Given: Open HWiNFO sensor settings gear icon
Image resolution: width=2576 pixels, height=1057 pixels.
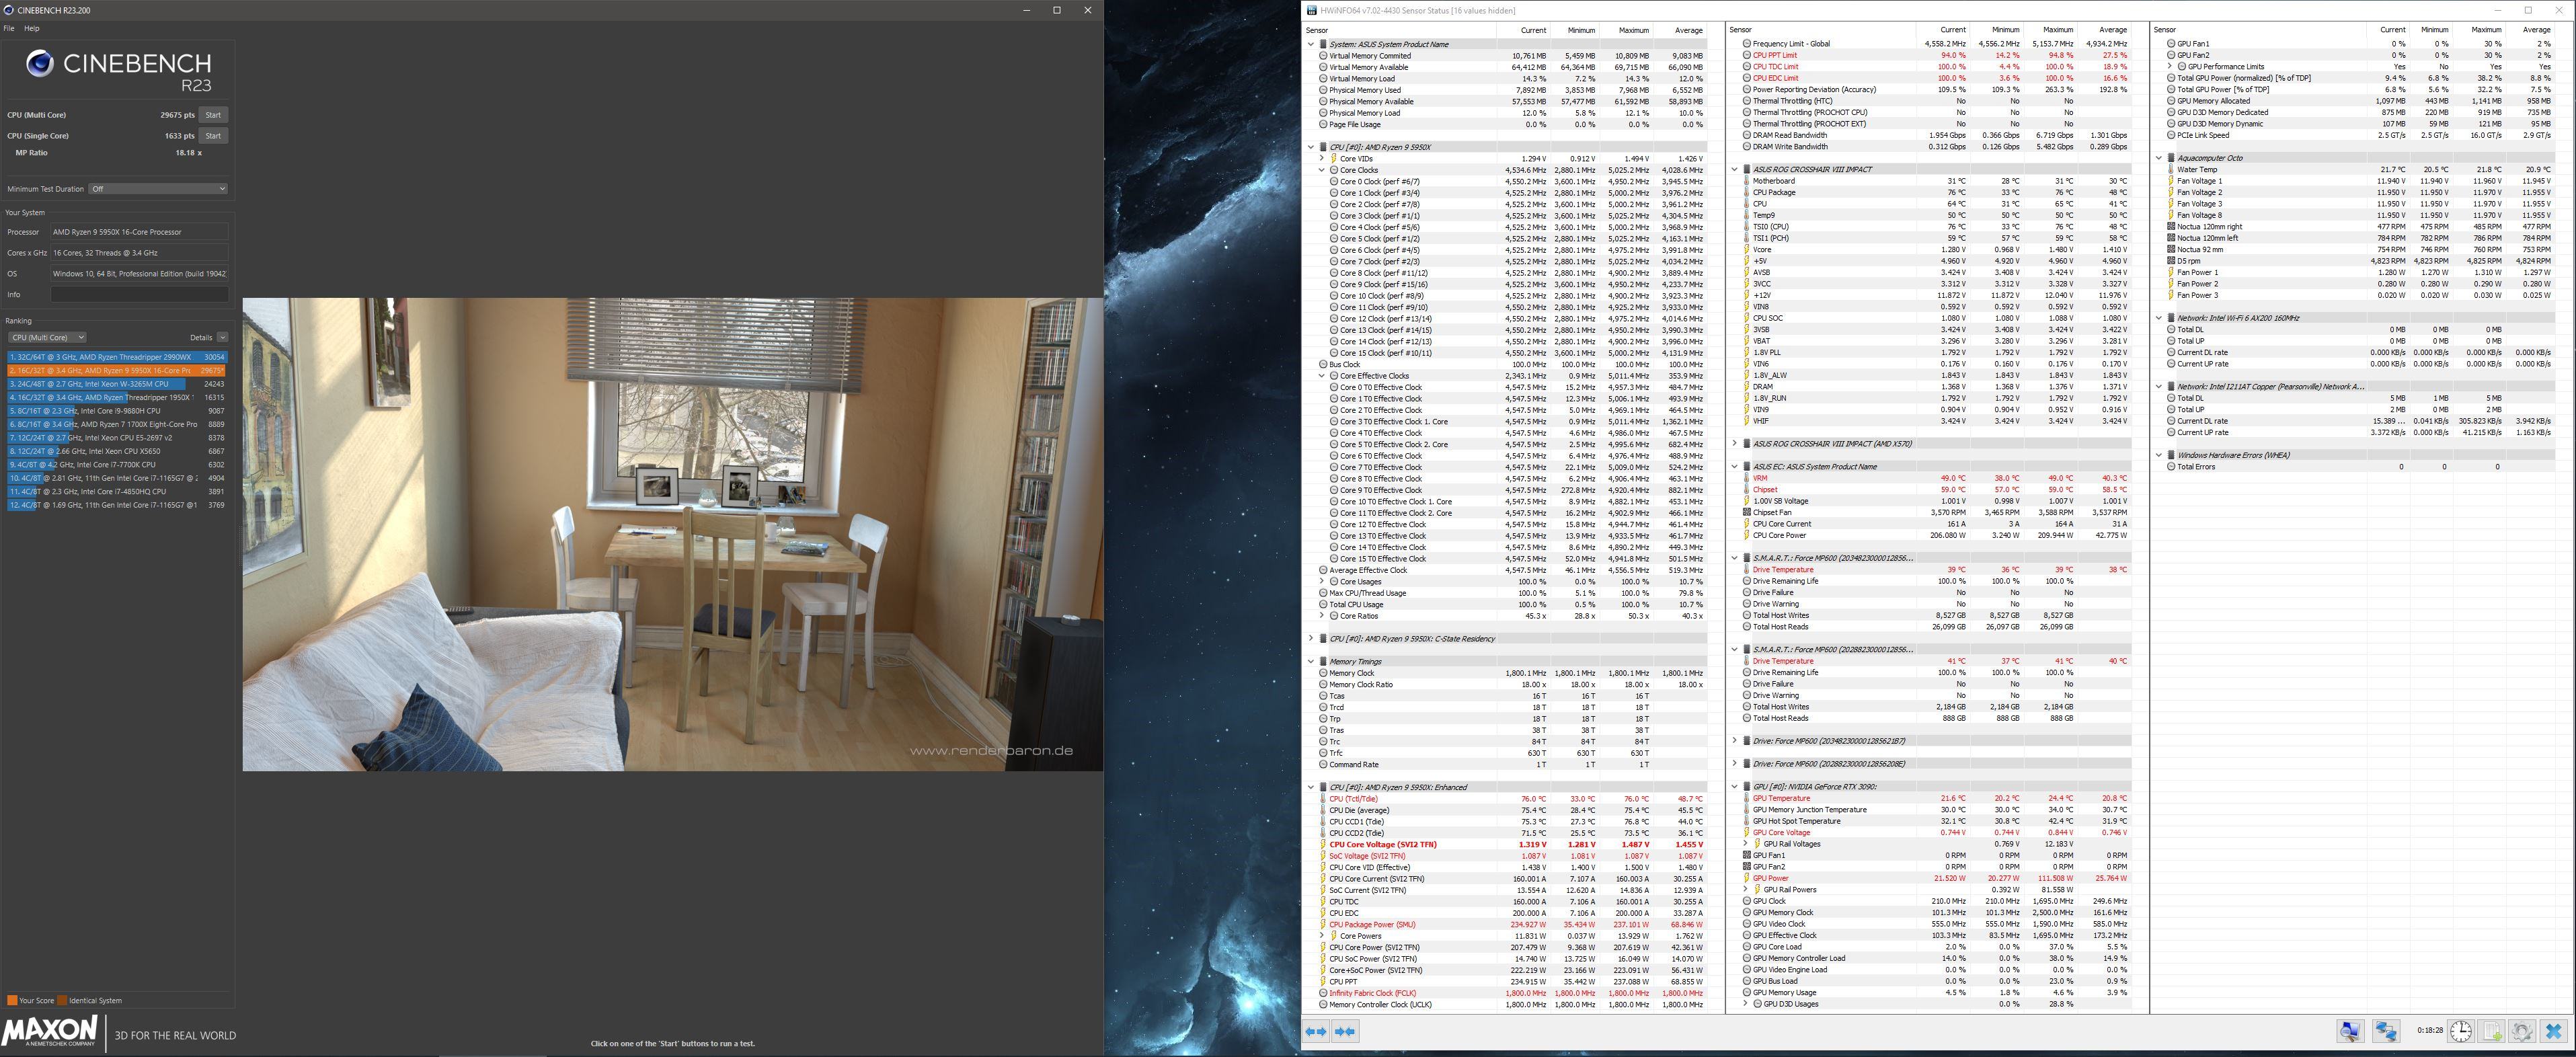Looking at the screenshot, I should pyautogui.click(x=2522, y=1031).
